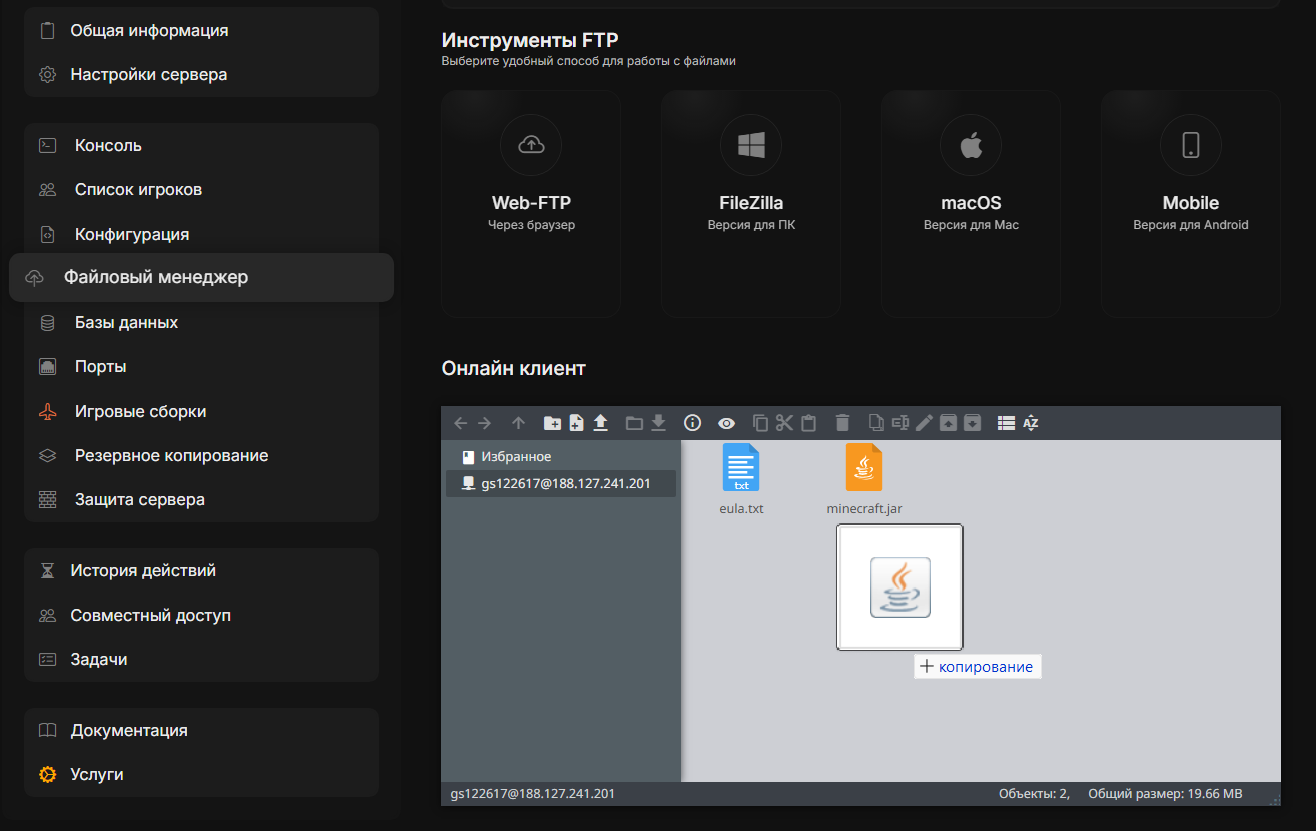Open the Web-FTP card

click(531, 204)
